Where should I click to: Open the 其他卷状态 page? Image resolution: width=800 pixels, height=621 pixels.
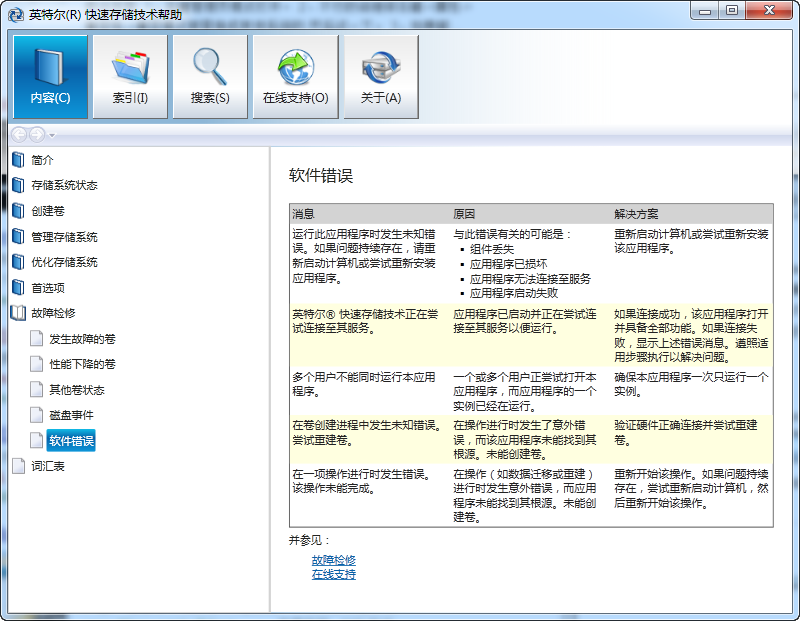tap(77, 390)
